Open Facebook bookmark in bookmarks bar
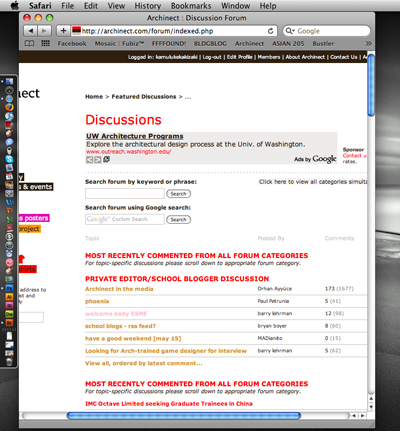This screenshot has width=400, height=431. pos(72,43)
